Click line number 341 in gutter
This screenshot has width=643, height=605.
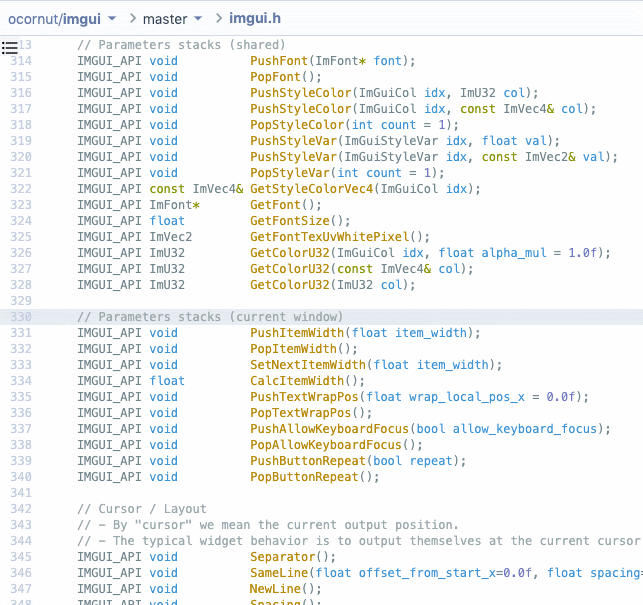coord(21,493)
